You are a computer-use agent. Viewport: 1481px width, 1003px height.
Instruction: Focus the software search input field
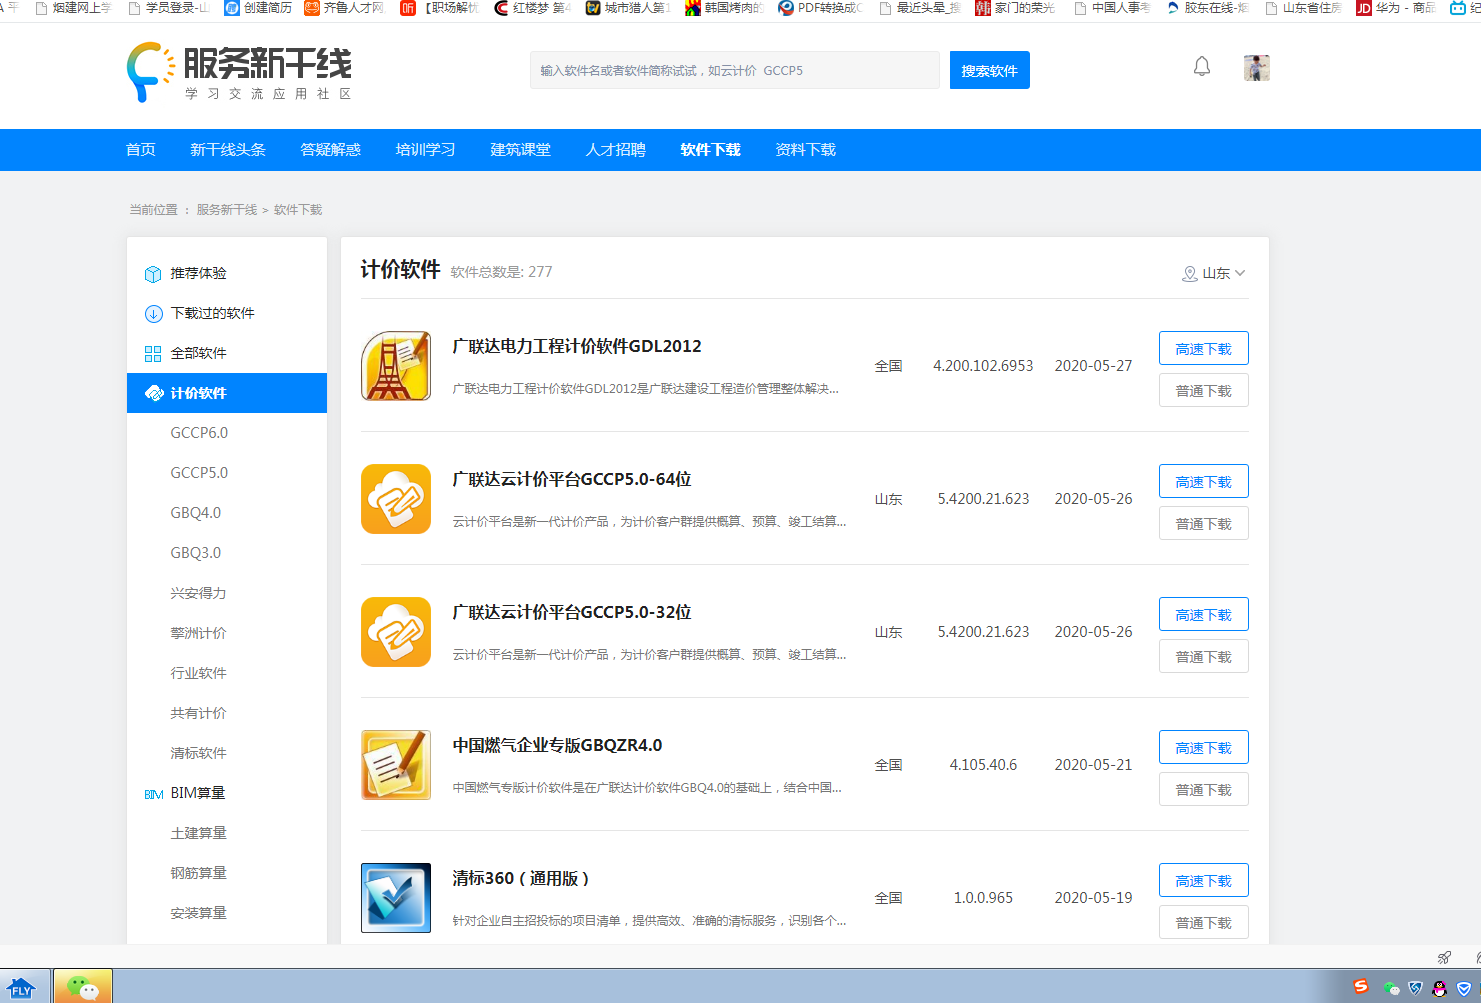click(735, 70)
